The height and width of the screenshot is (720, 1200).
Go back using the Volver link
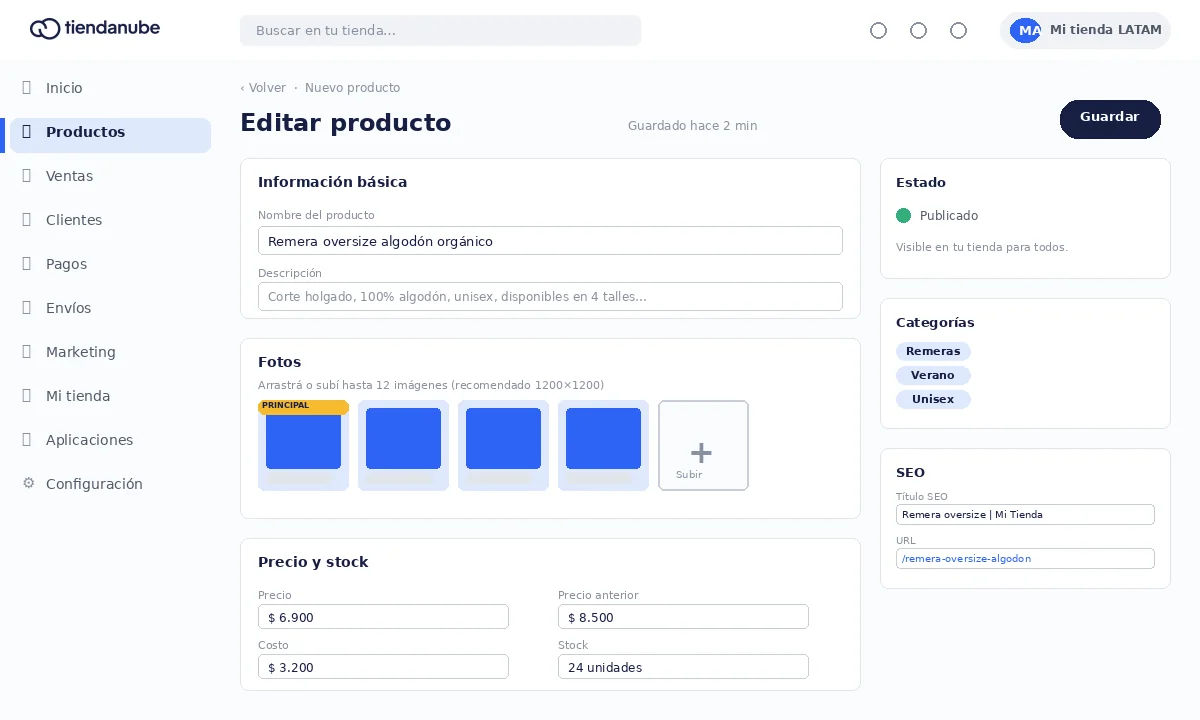tap(263, 88)
